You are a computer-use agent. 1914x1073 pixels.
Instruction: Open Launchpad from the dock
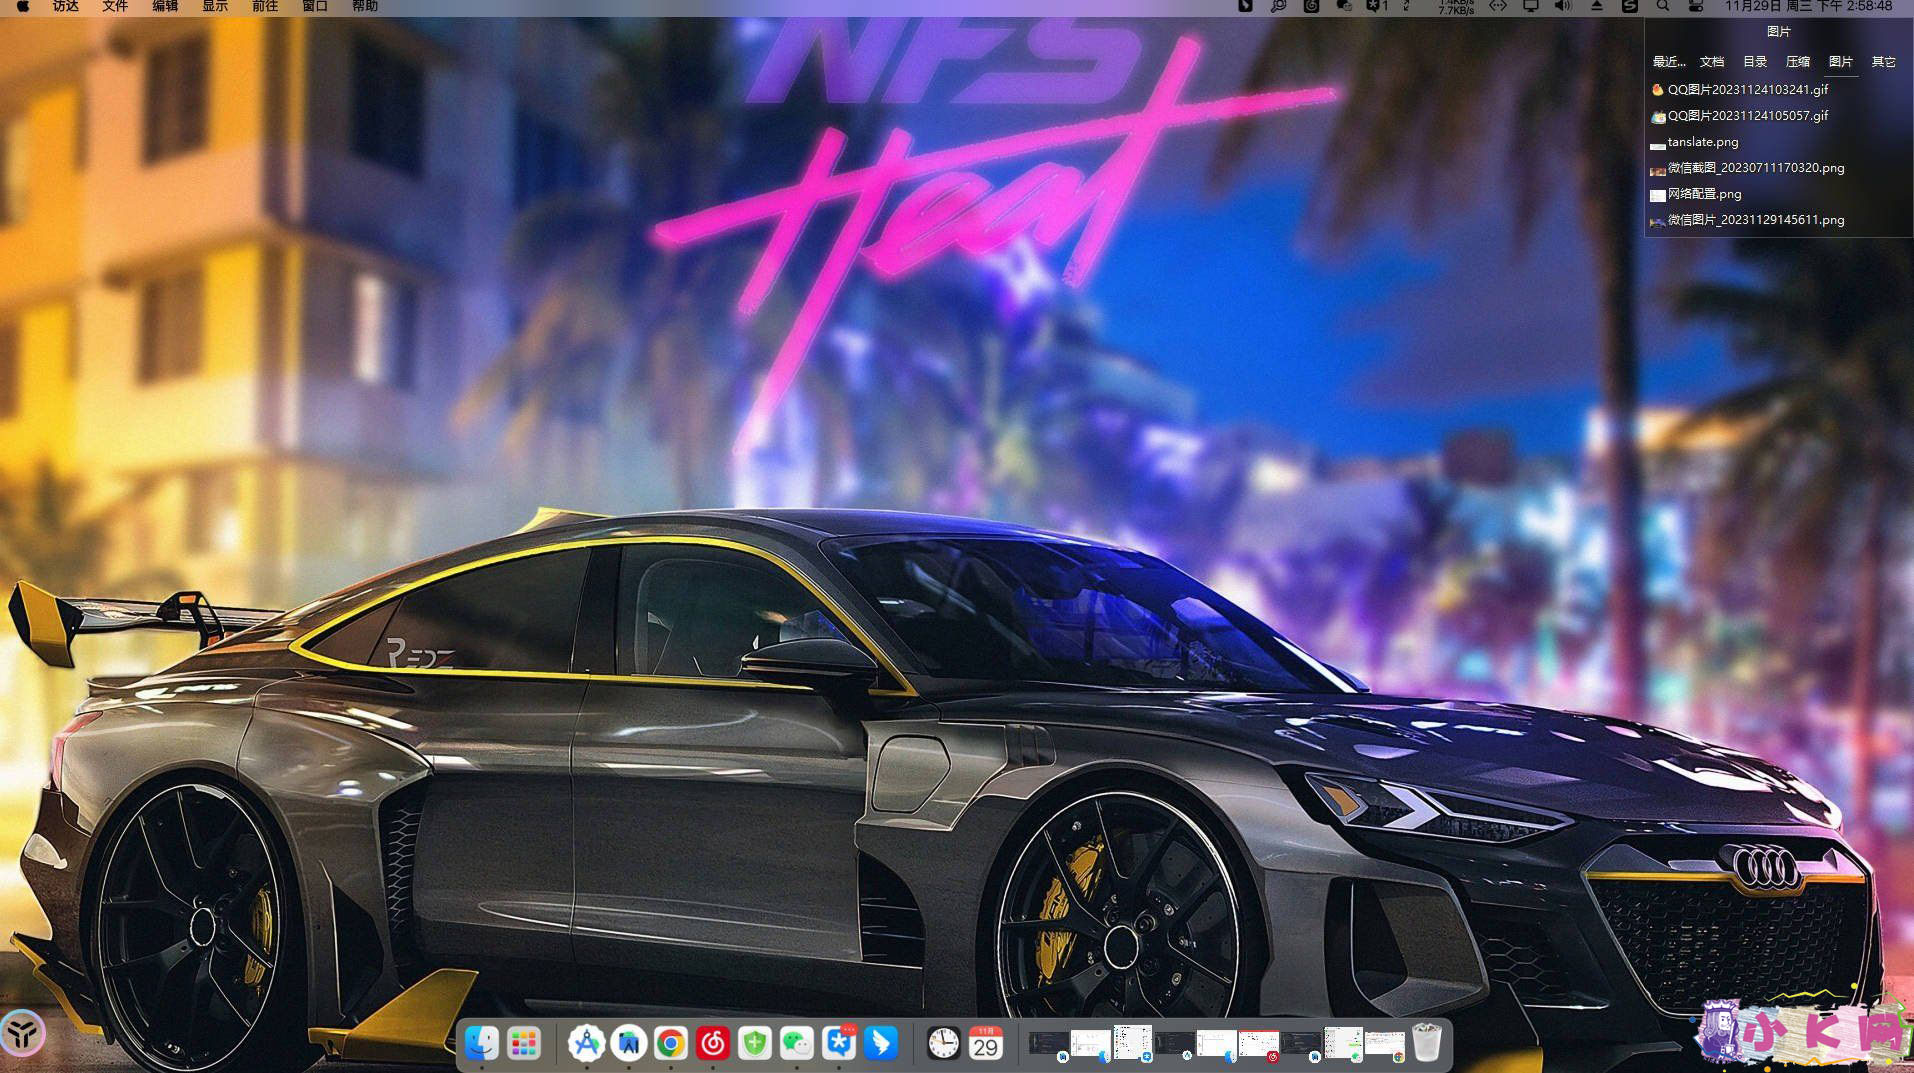pyautogui.click(x=524, y=1043)
